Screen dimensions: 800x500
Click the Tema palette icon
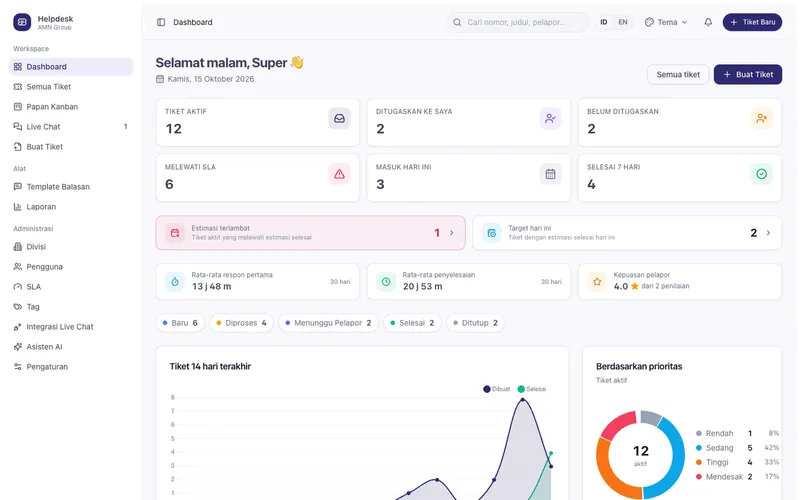[649, 22]
